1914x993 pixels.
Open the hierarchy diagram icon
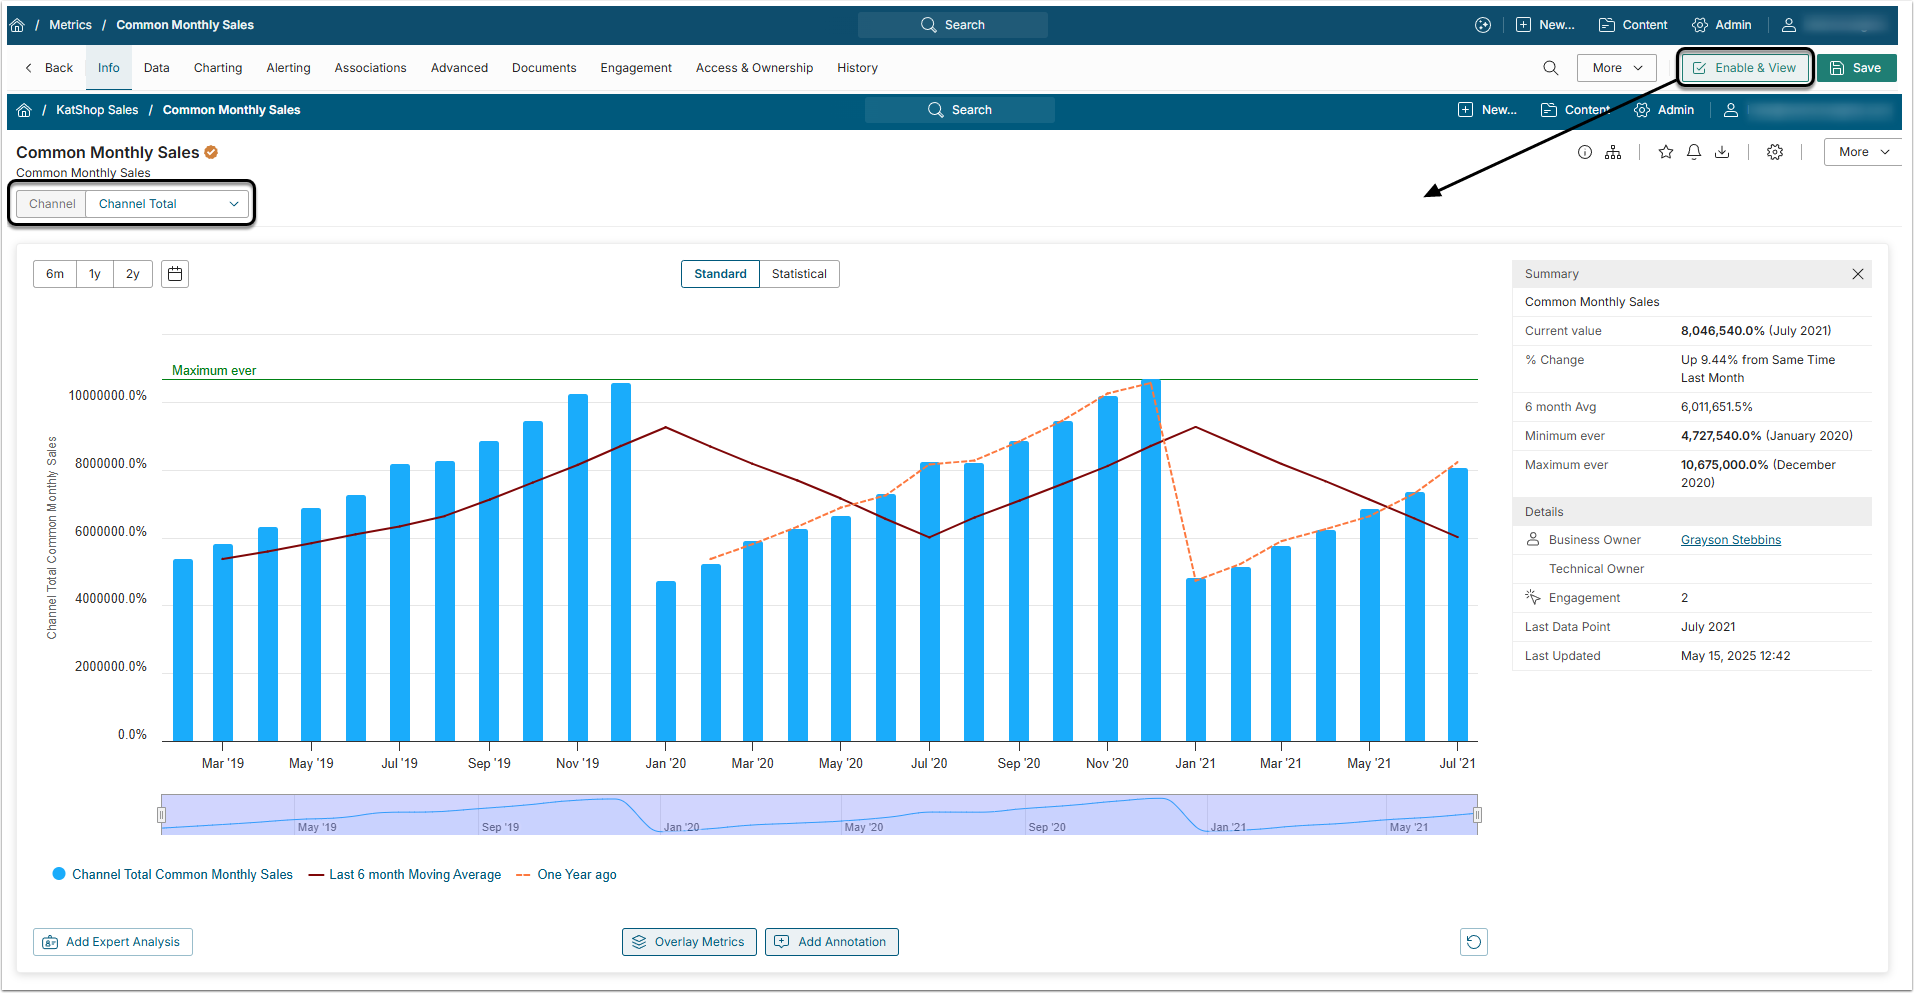coord(1613,152)
